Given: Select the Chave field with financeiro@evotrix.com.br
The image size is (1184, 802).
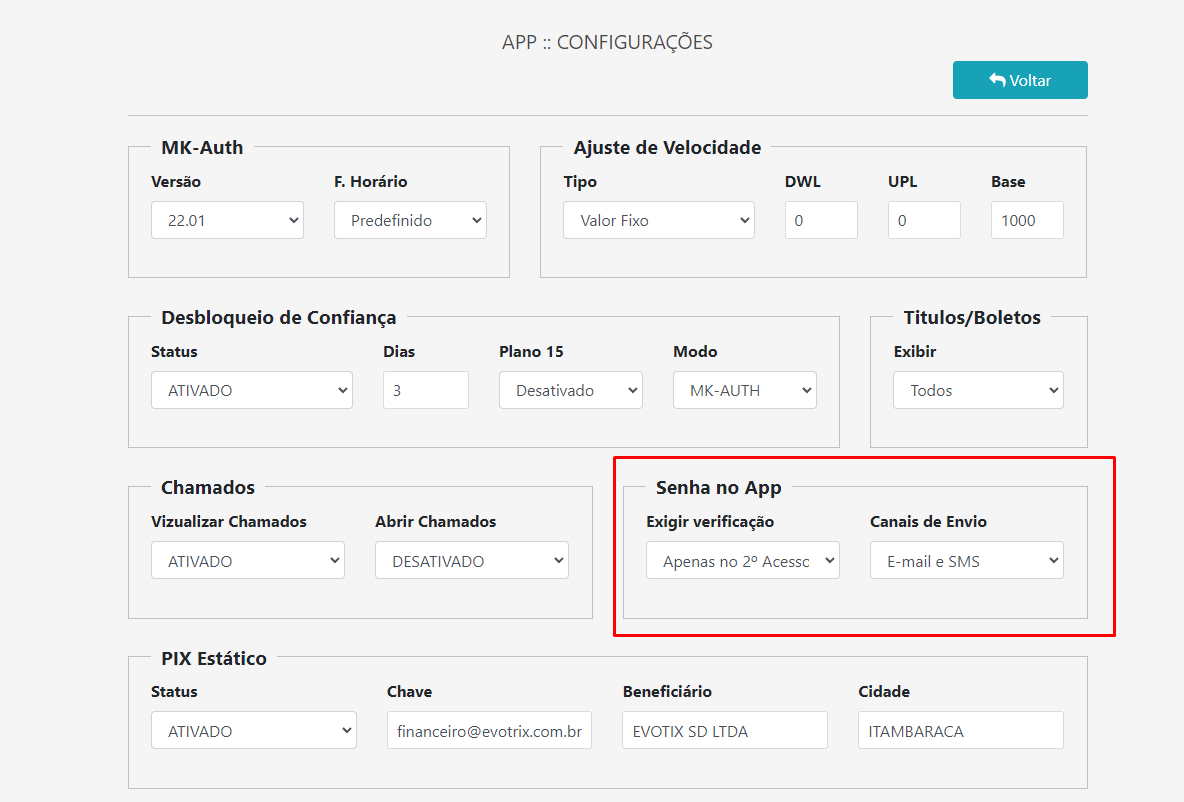Looking at the screenshot, I should pos(489,730).
